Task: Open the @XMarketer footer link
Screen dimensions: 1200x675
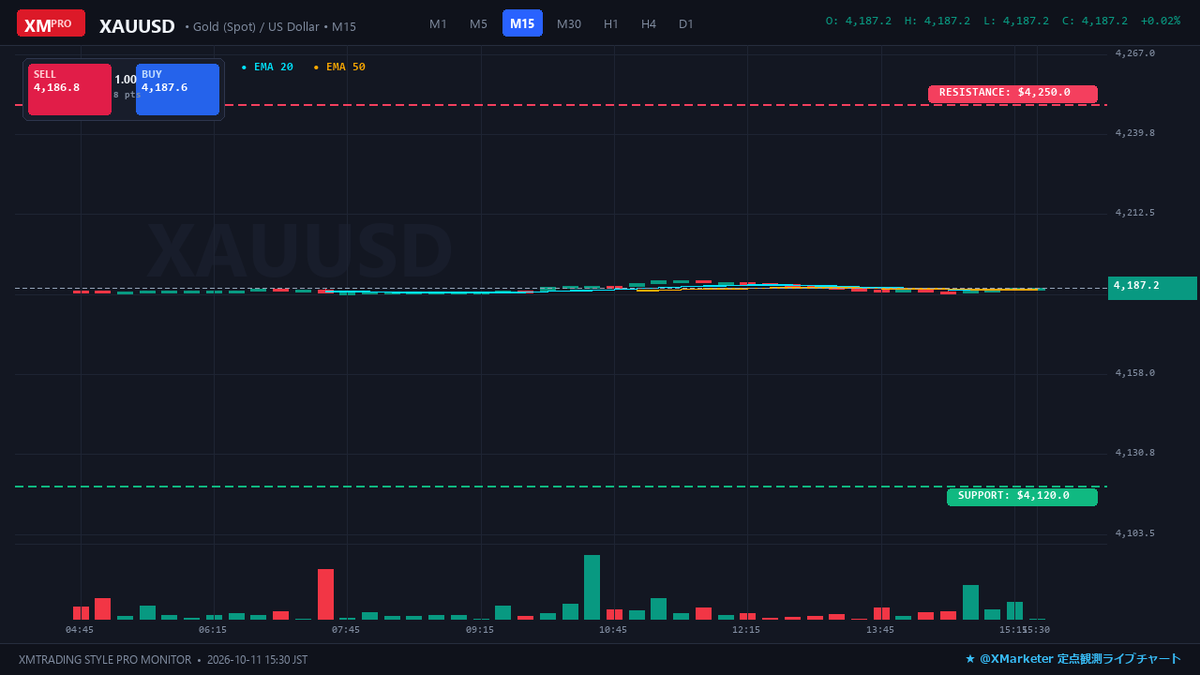Action: [1073, 659]
